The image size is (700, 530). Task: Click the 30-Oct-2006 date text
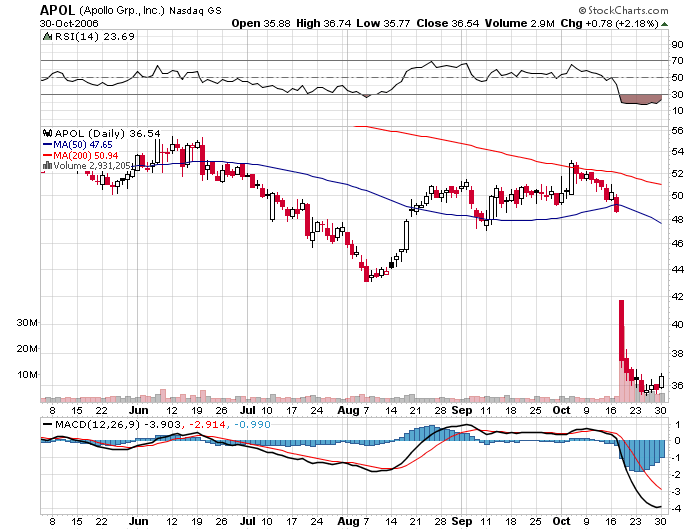69,24
